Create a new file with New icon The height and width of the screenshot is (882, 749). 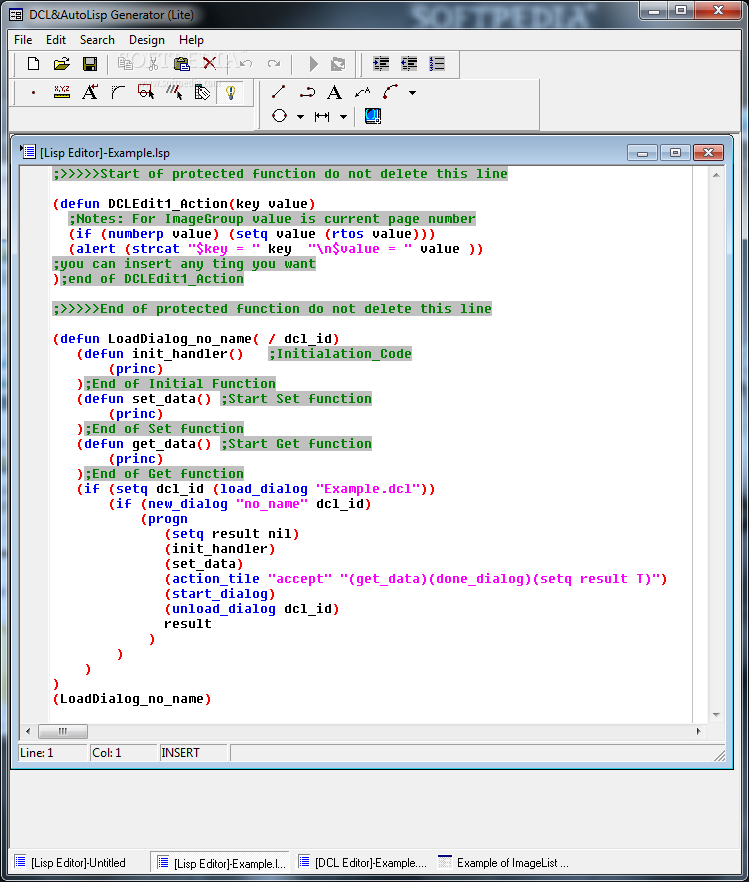[x=34, y=64]
